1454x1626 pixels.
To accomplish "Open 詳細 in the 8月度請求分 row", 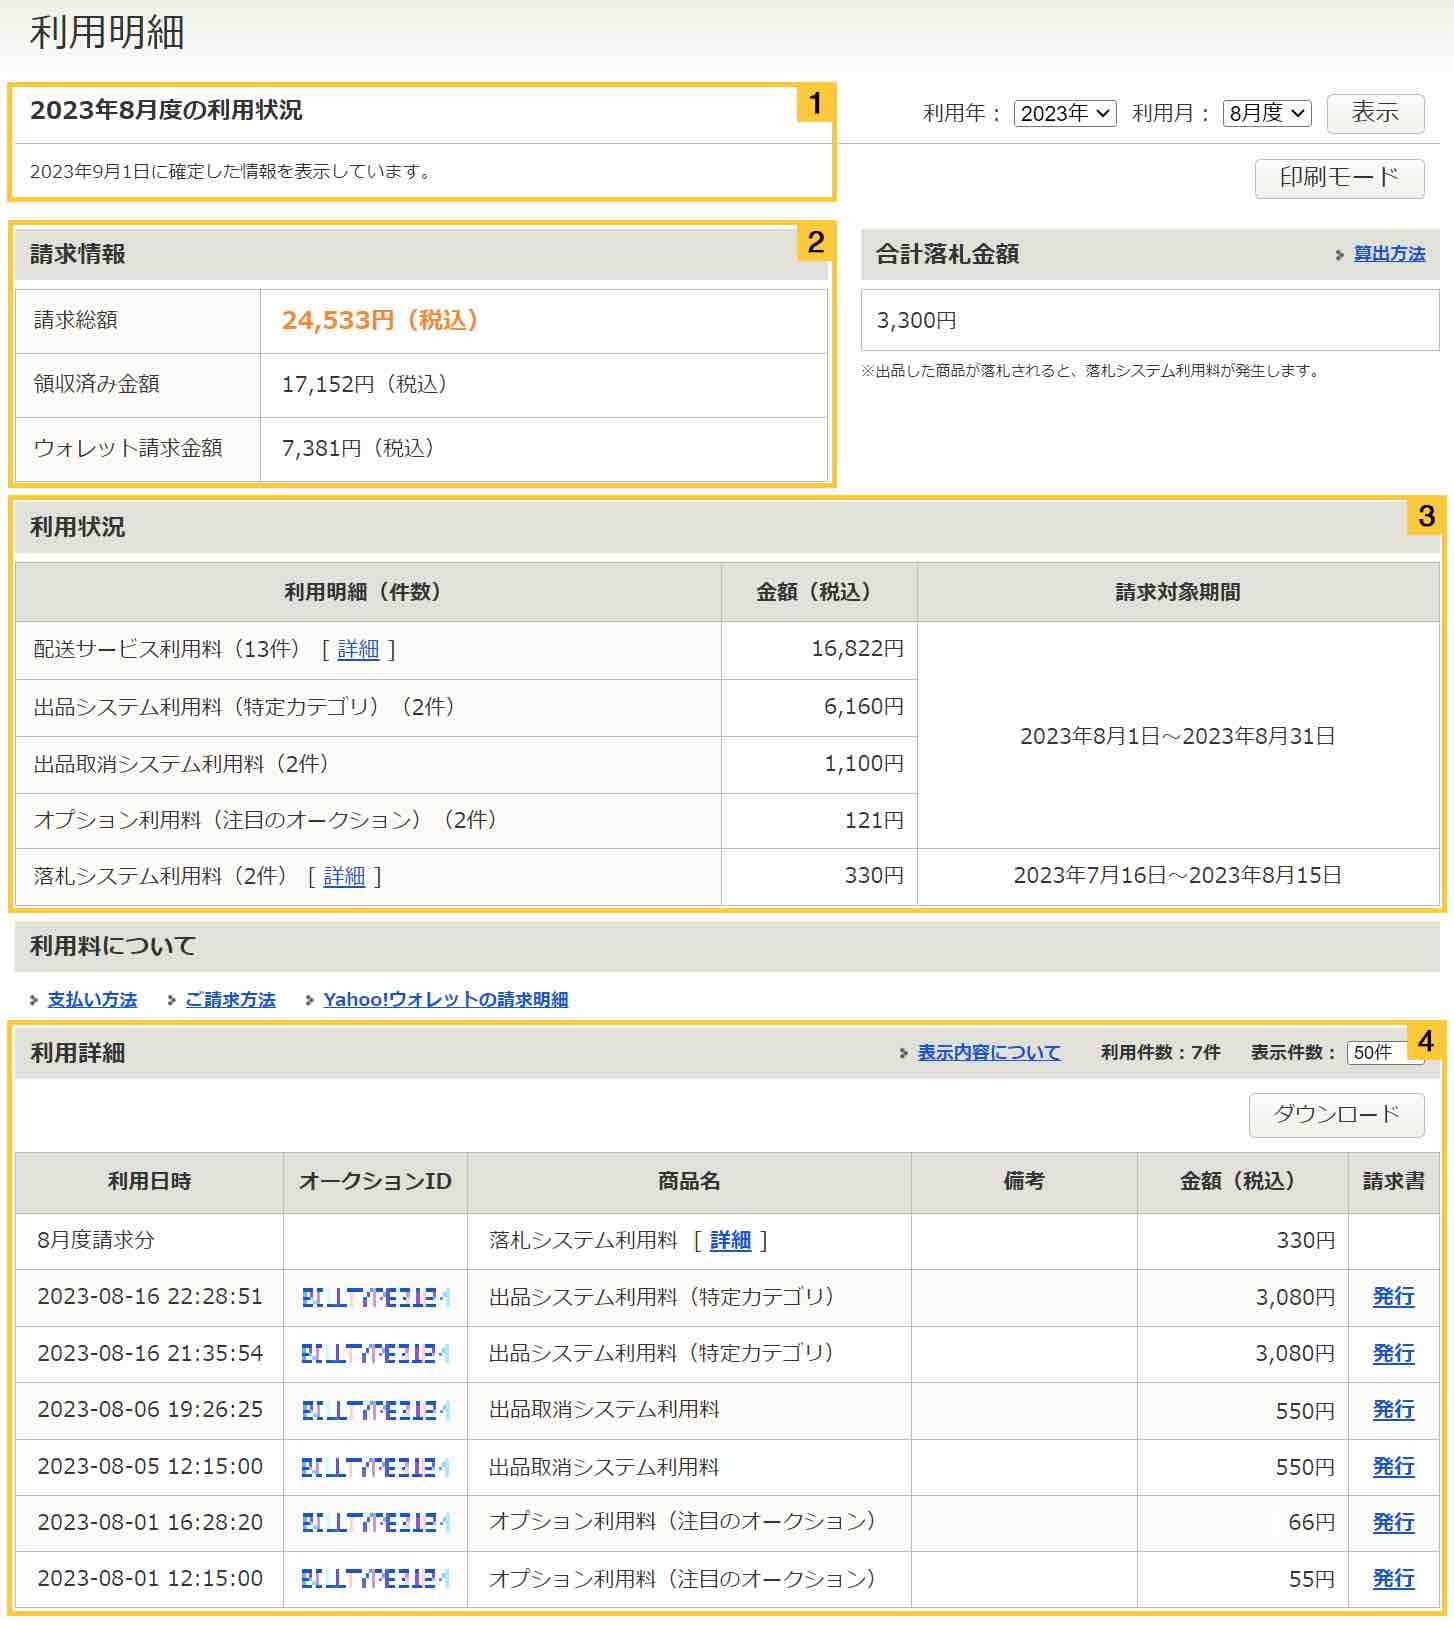I will (x=730, y=1240).
